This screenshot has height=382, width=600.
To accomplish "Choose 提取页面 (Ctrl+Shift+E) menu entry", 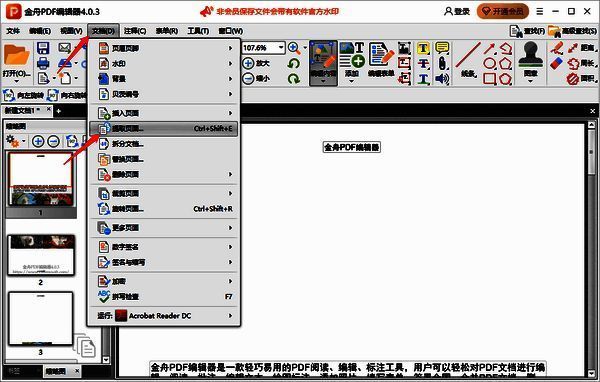I will tap(163, 129).
